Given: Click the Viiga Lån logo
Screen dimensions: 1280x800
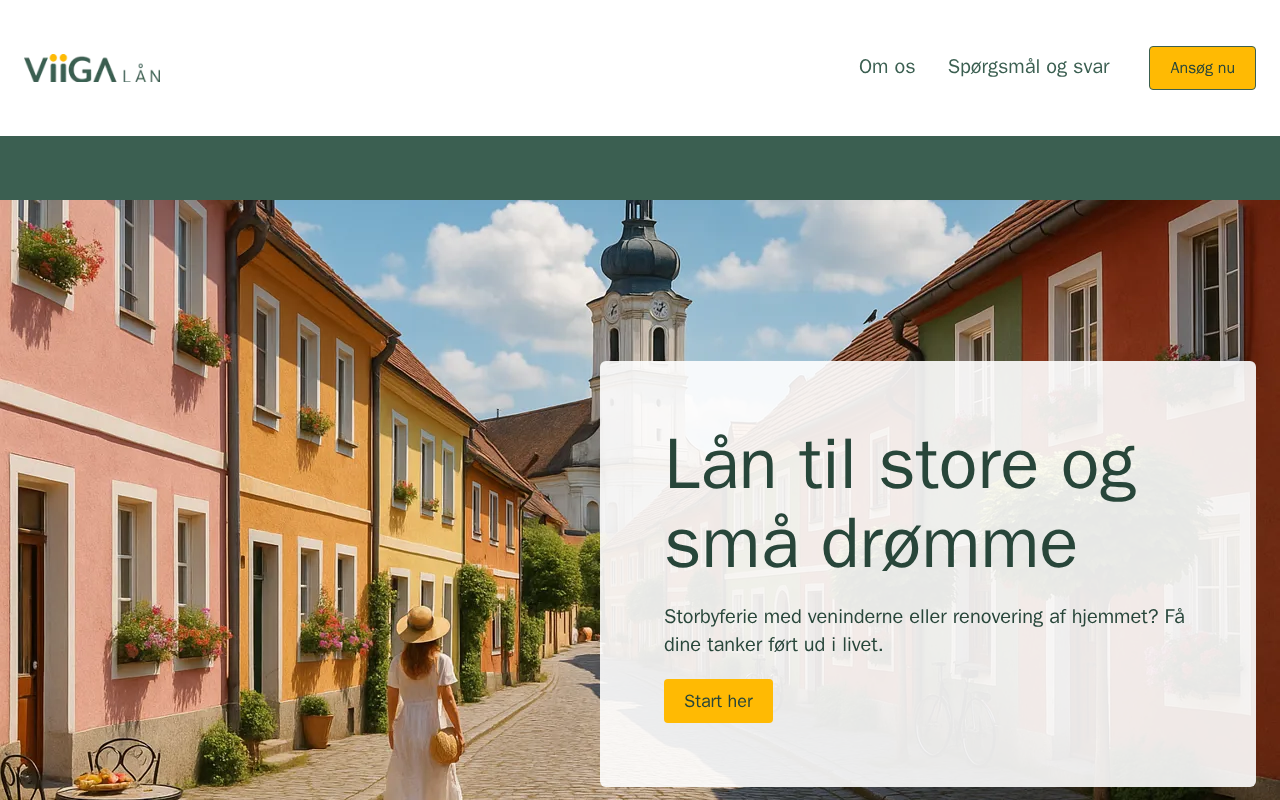Looking at the screenshot, I should (92, 68).
